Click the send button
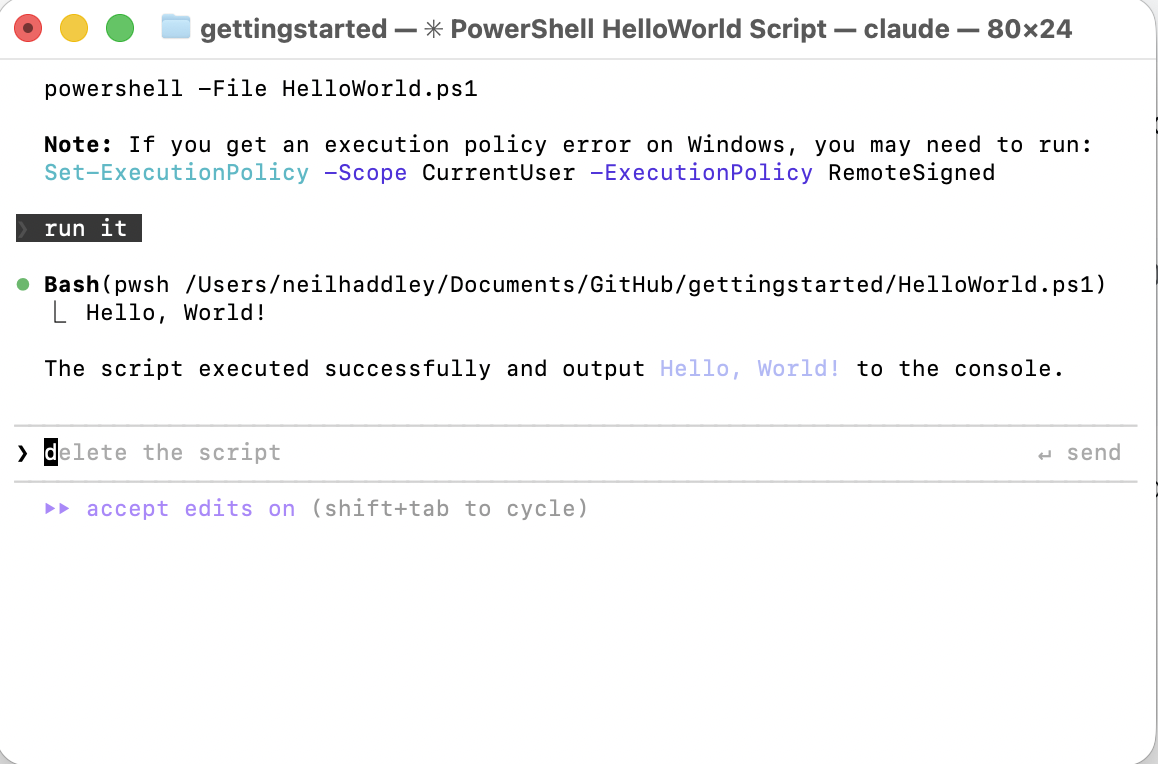 point(1093,453)
